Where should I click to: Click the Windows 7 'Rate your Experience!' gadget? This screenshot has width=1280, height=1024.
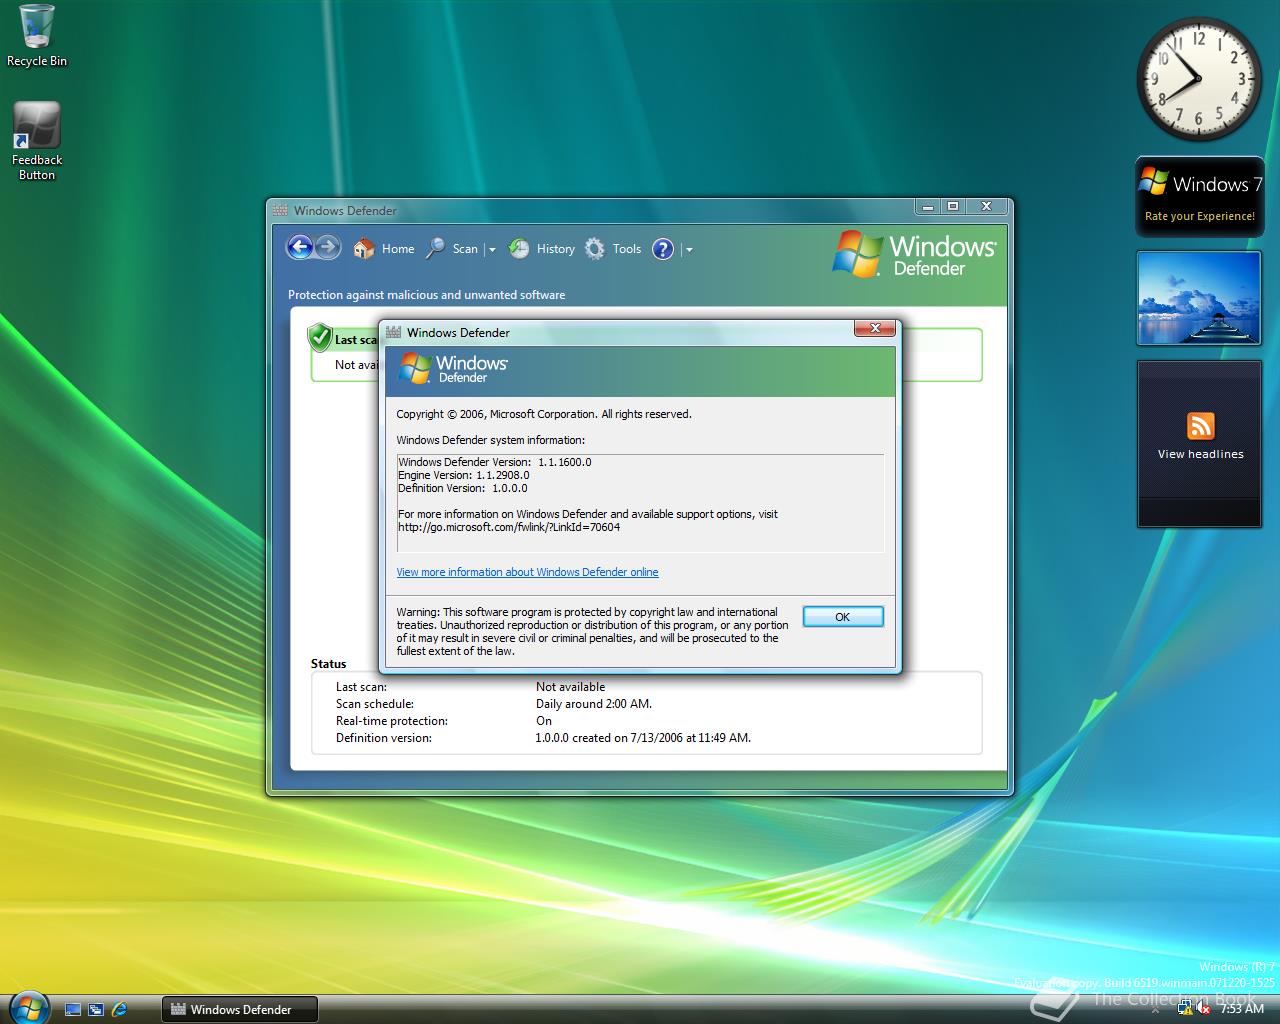pyautogui.click(x=1199, y=197)
